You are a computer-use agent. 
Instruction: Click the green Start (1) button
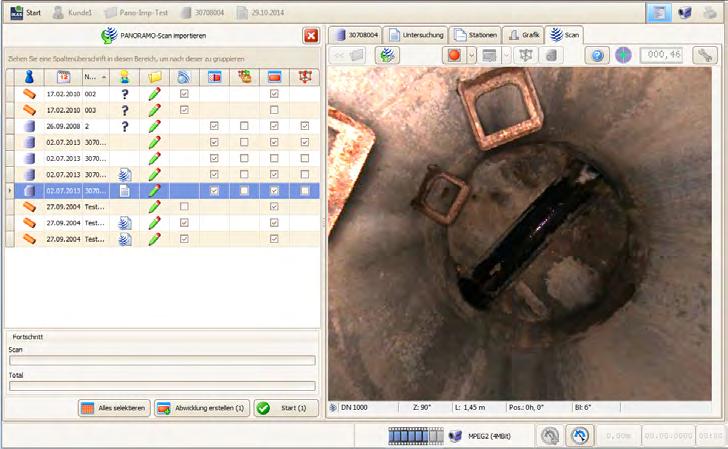tap(286, 408)
